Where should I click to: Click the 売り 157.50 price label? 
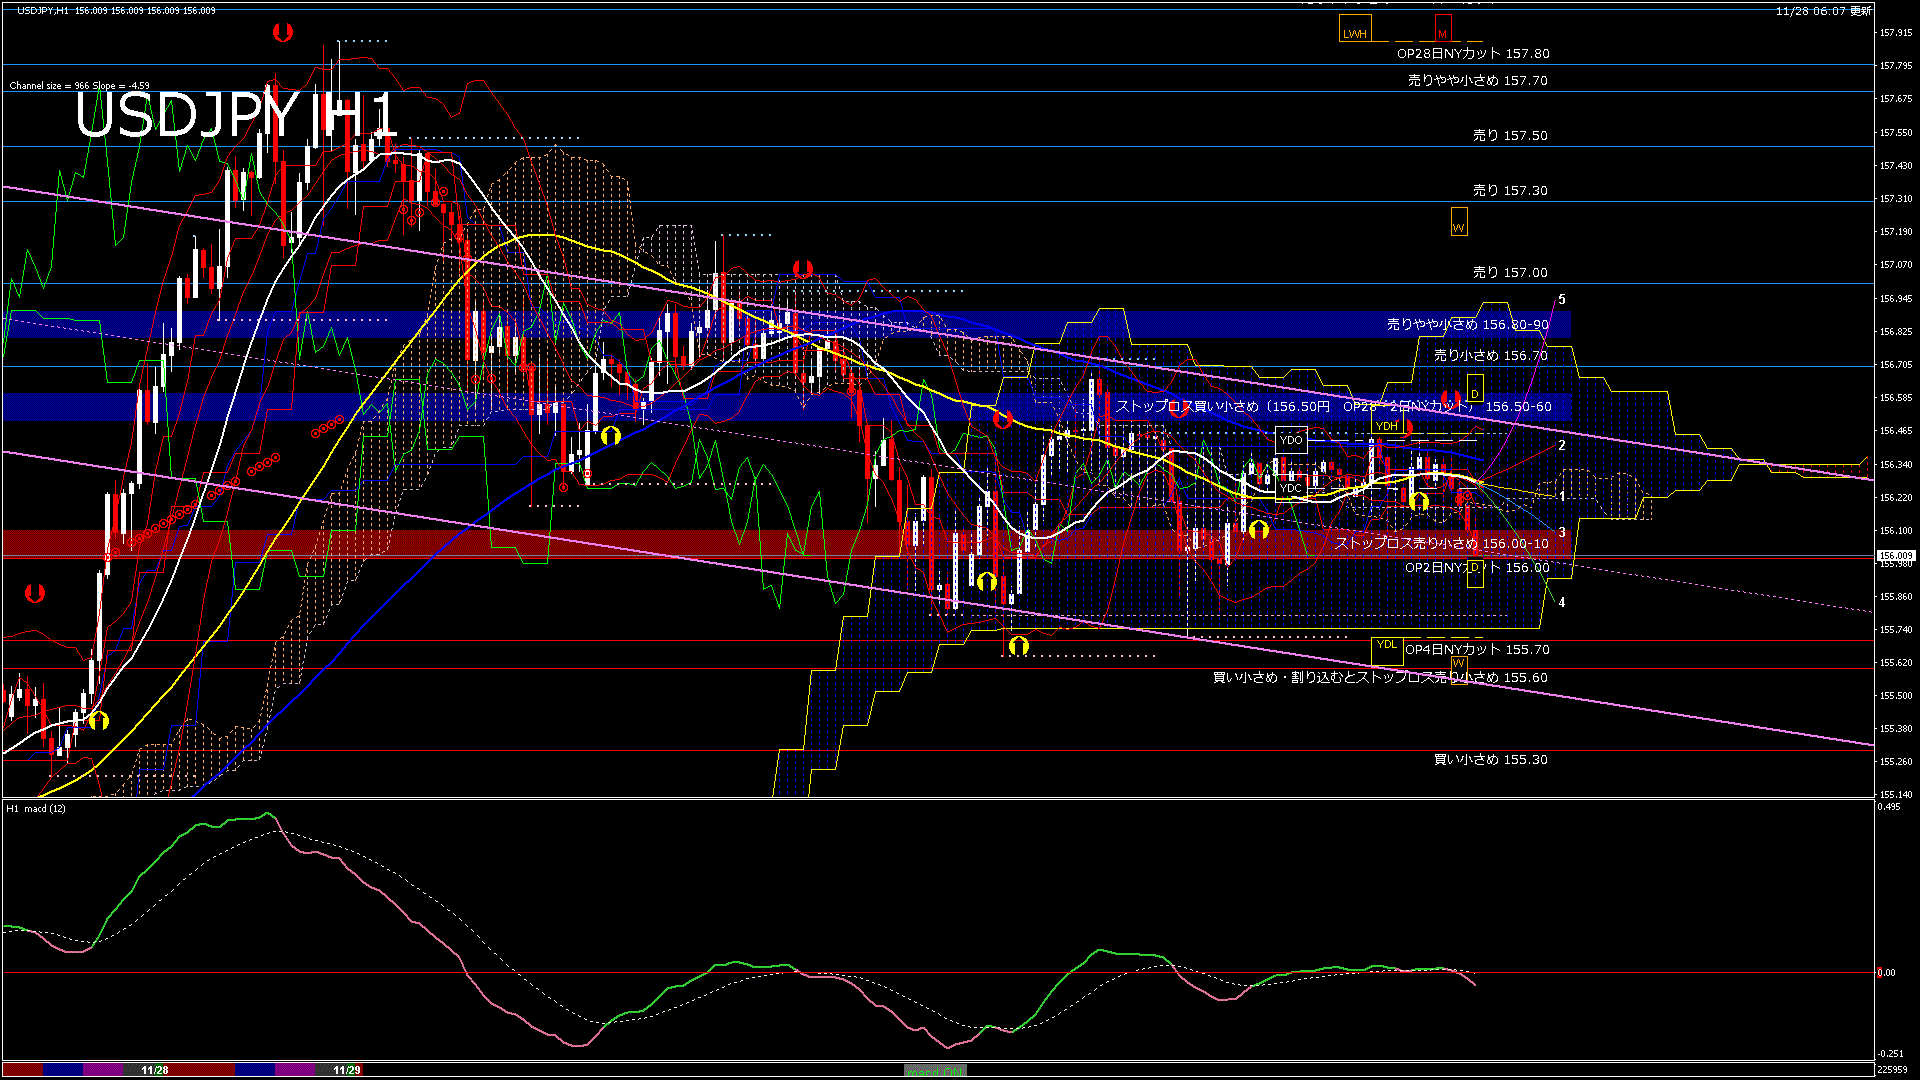[1509, 135]
